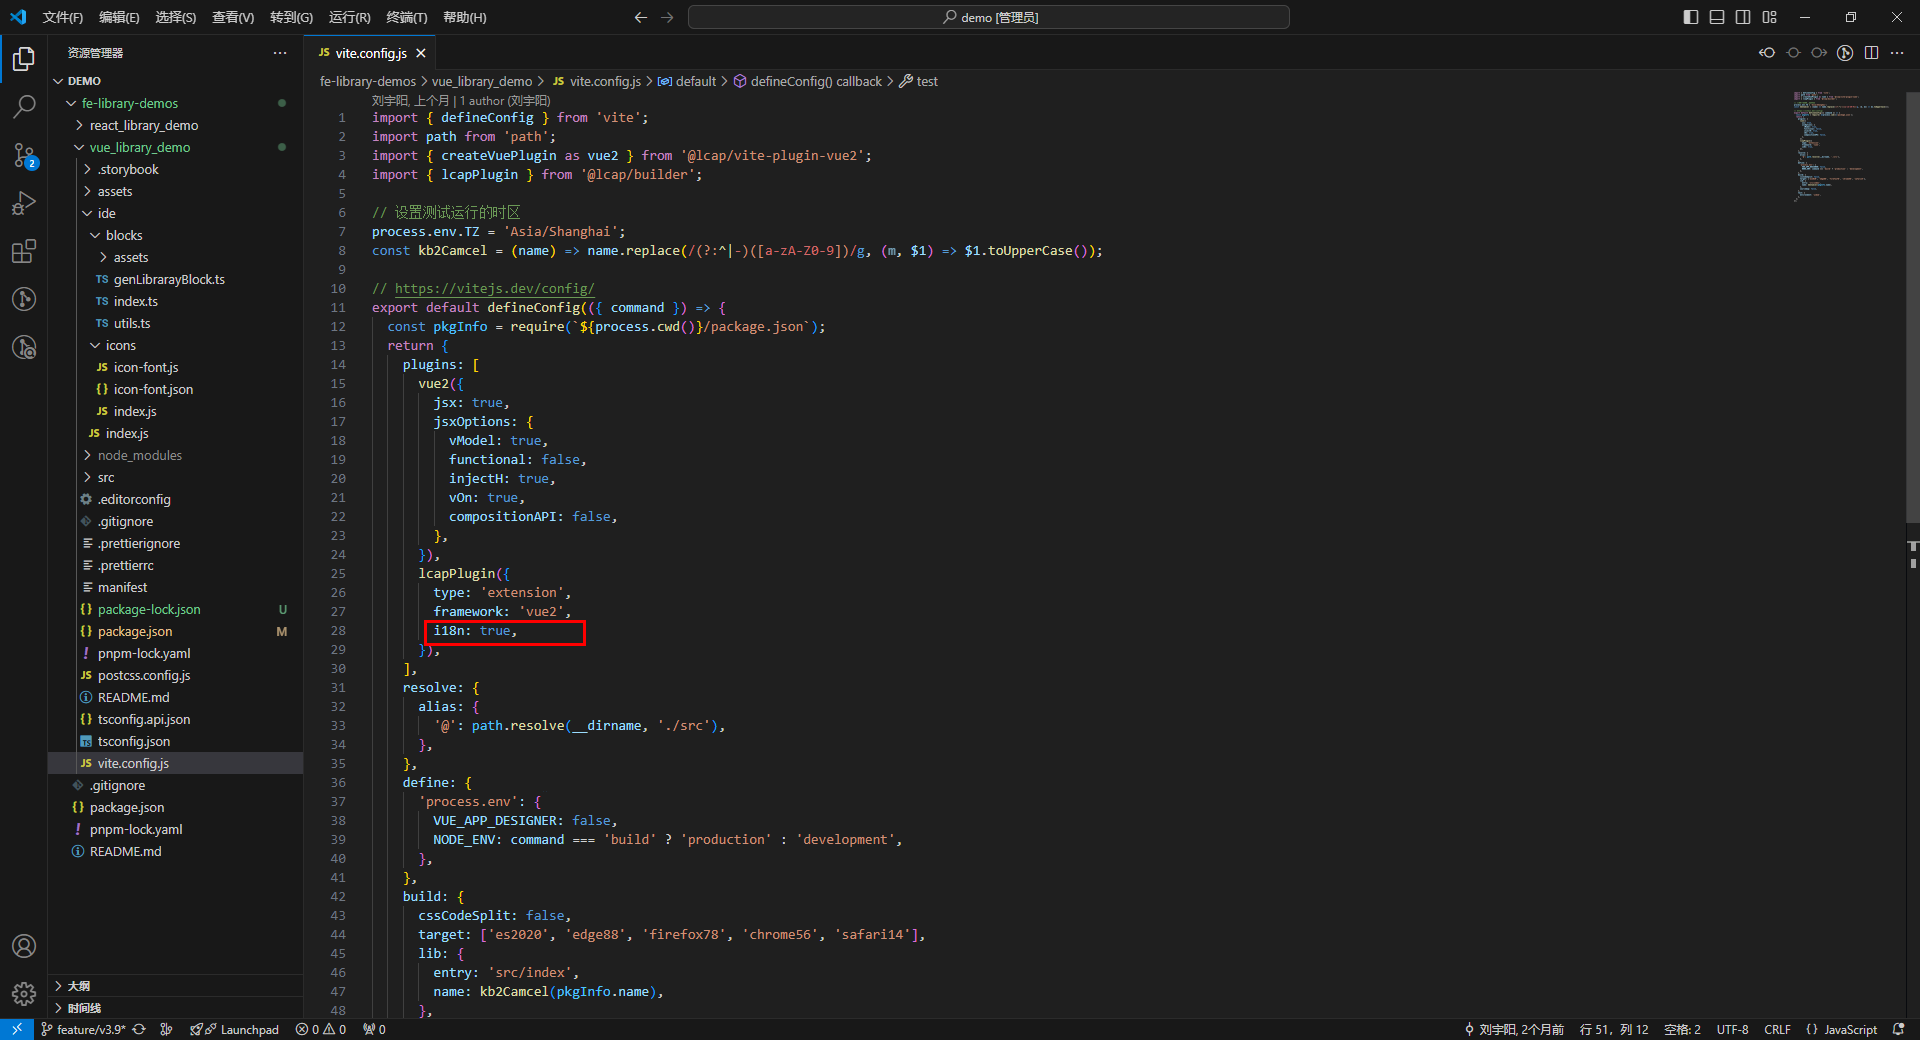Go back in navigation history
Screen dimensions: 1920x1040
(641, 17)
